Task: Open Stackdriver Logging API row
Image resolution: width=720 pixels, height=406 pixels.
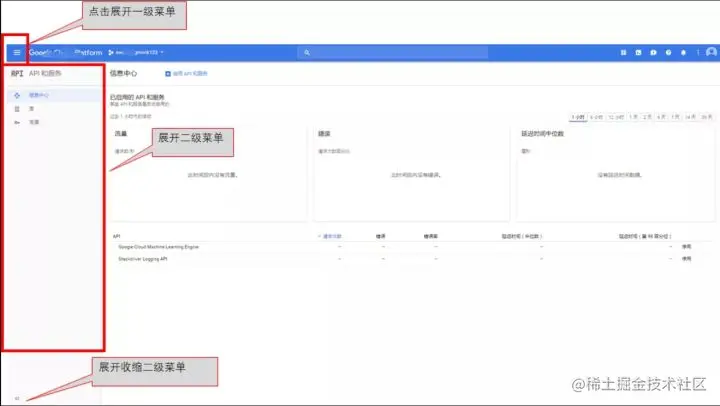Action: pyautogui.click(x=143, y=259)
